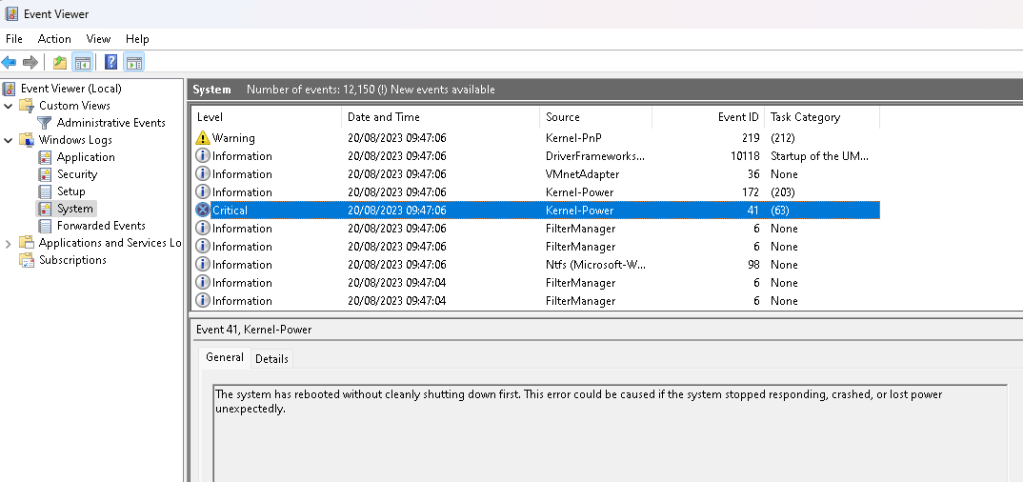The height and width of the screenshot is (482, 1023).
Task: Select the Setup log
Action: click(x=71, y=192)
